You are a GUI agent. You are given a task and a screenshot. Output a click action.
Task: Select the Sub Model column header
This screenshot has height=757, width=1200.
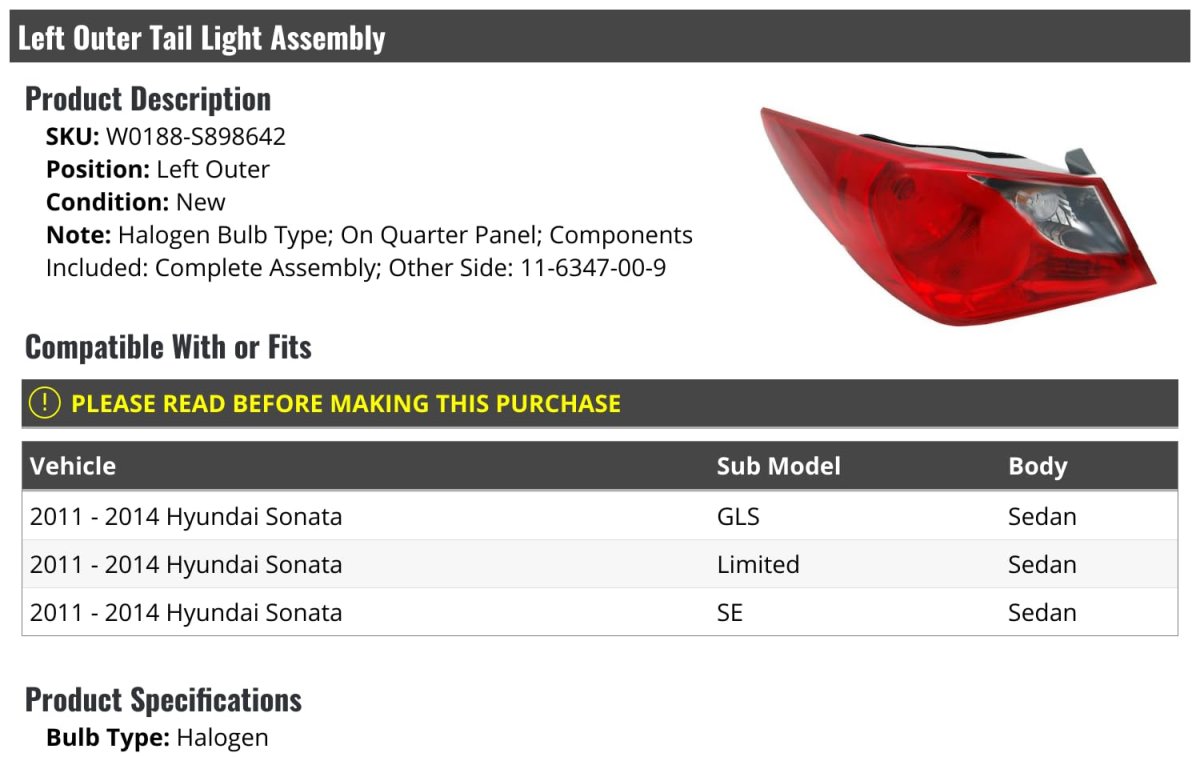pos(778,466)
